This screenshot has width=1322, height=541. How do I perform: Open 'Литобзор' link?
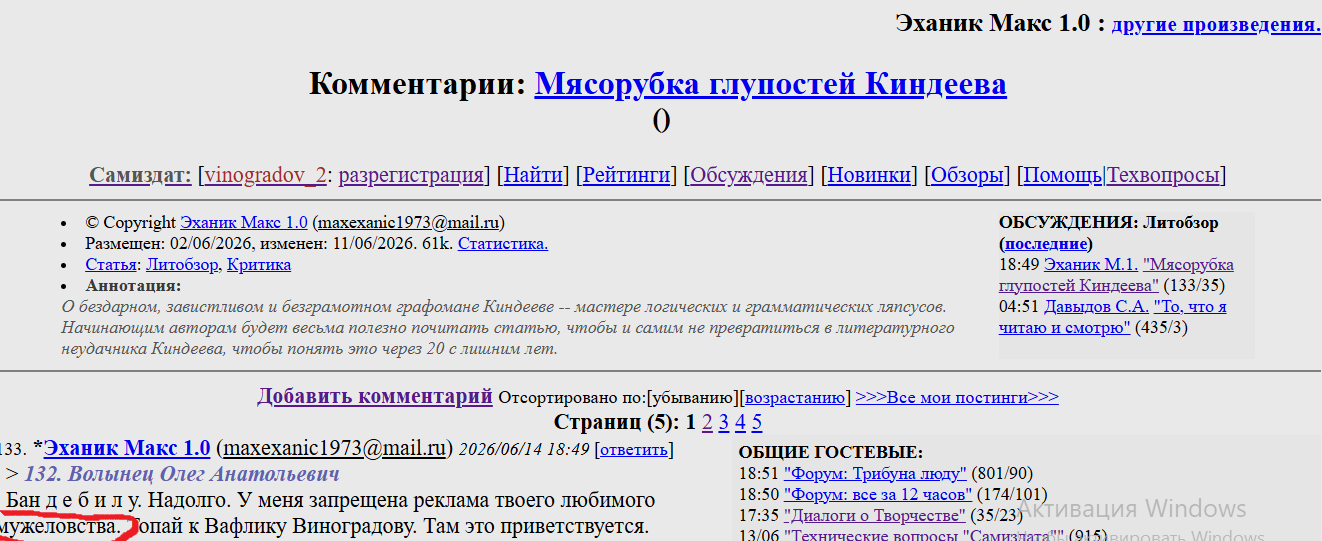[x=181, y=265]
